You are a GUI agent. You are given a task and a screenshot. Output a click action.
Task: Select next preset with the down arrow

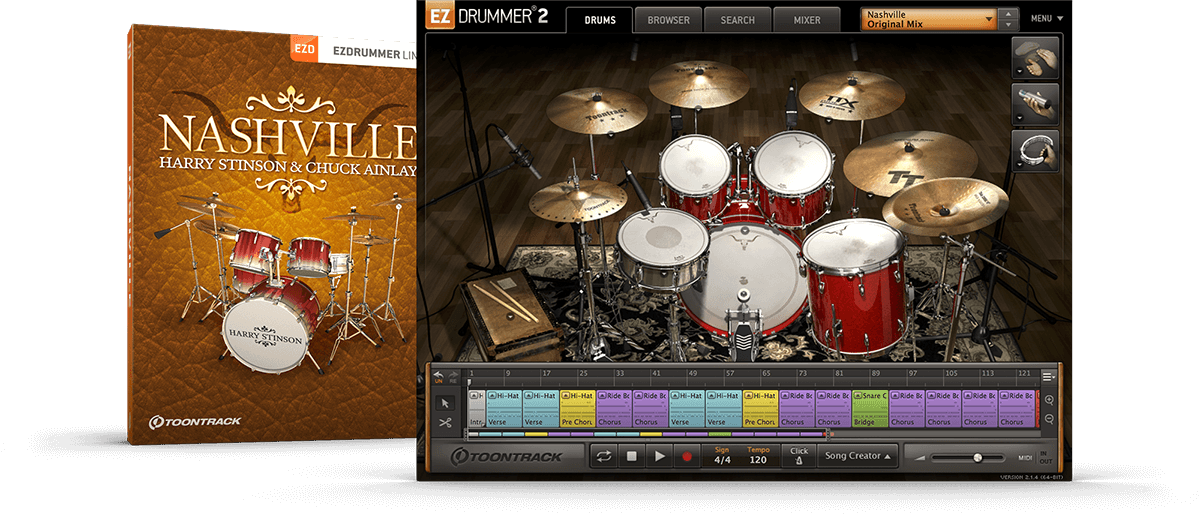click(x=1009, y=25)
